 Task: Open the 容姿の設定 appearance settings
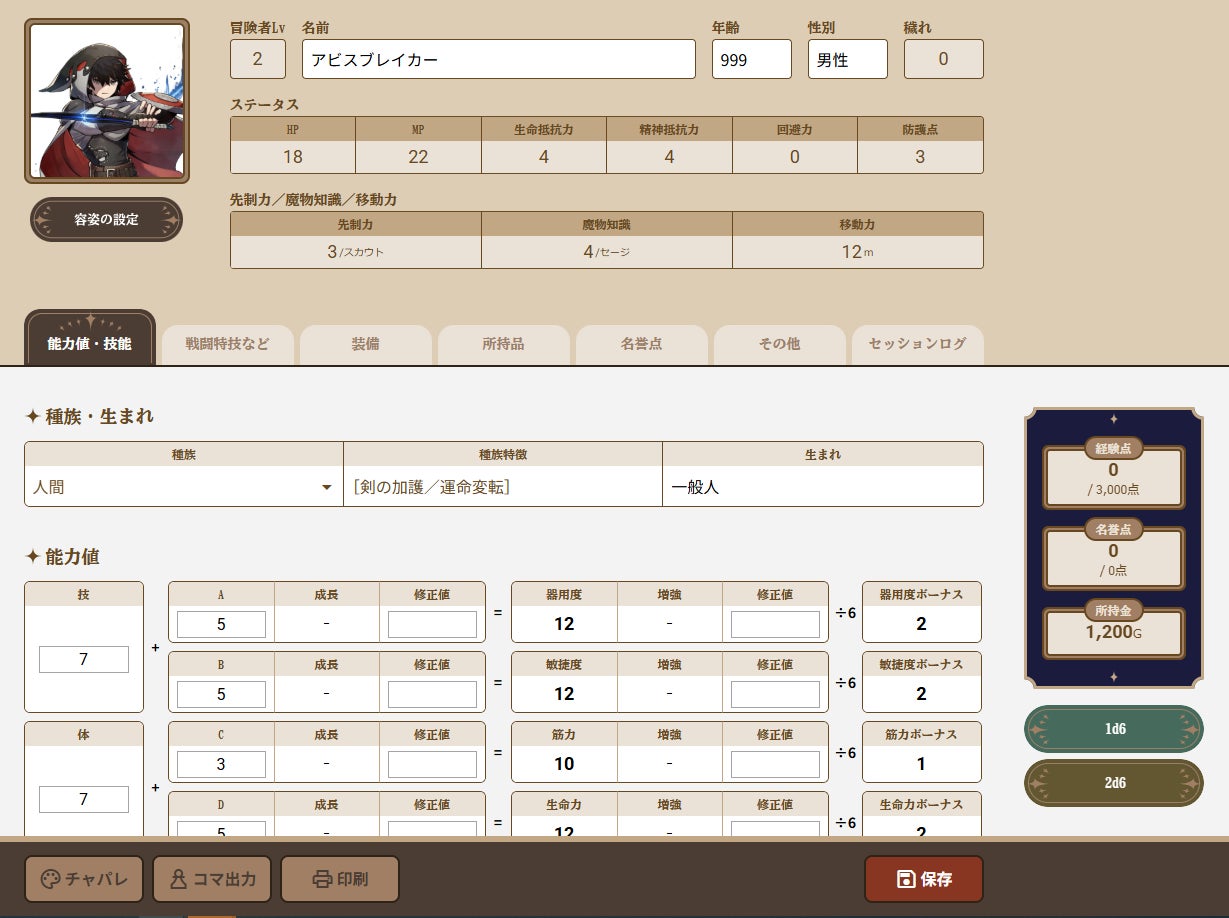coord(106,219)
